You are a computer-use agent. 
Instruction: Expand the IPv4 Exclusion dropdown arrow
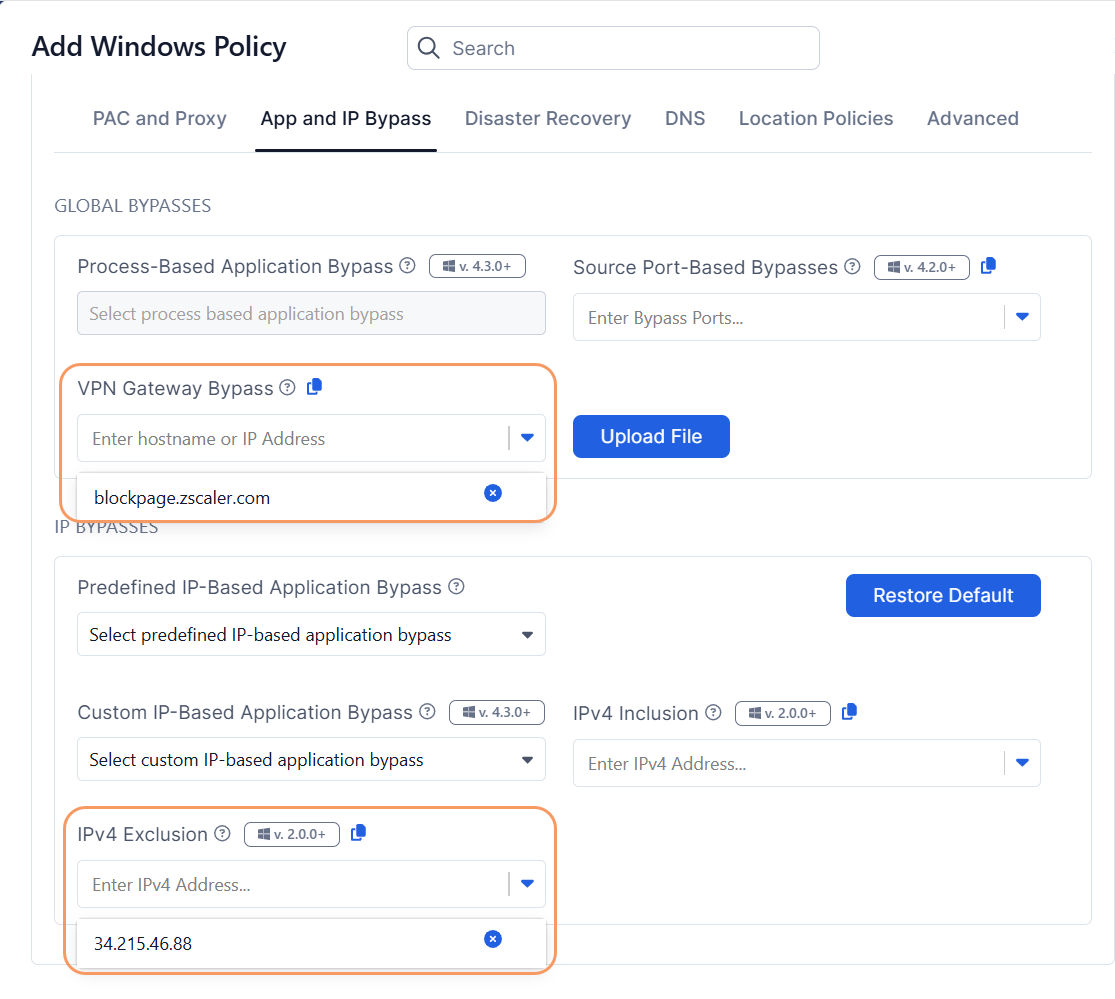pyautogui.click(x=528, y=884)
